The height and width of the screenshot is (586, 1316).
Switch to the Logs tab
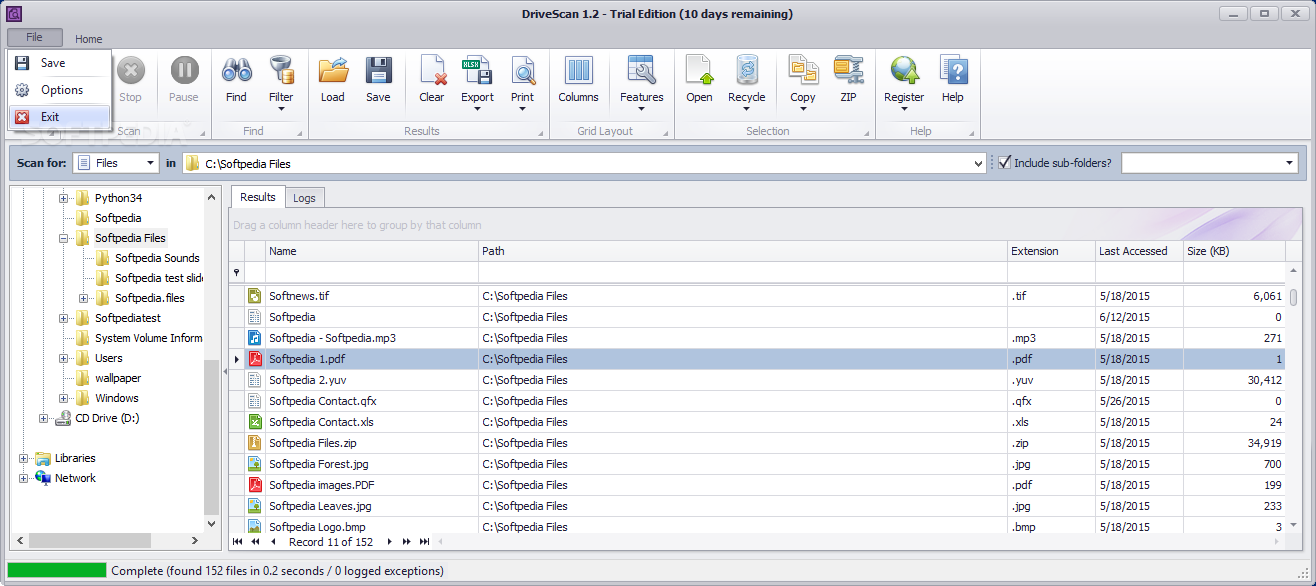[305, 198]
